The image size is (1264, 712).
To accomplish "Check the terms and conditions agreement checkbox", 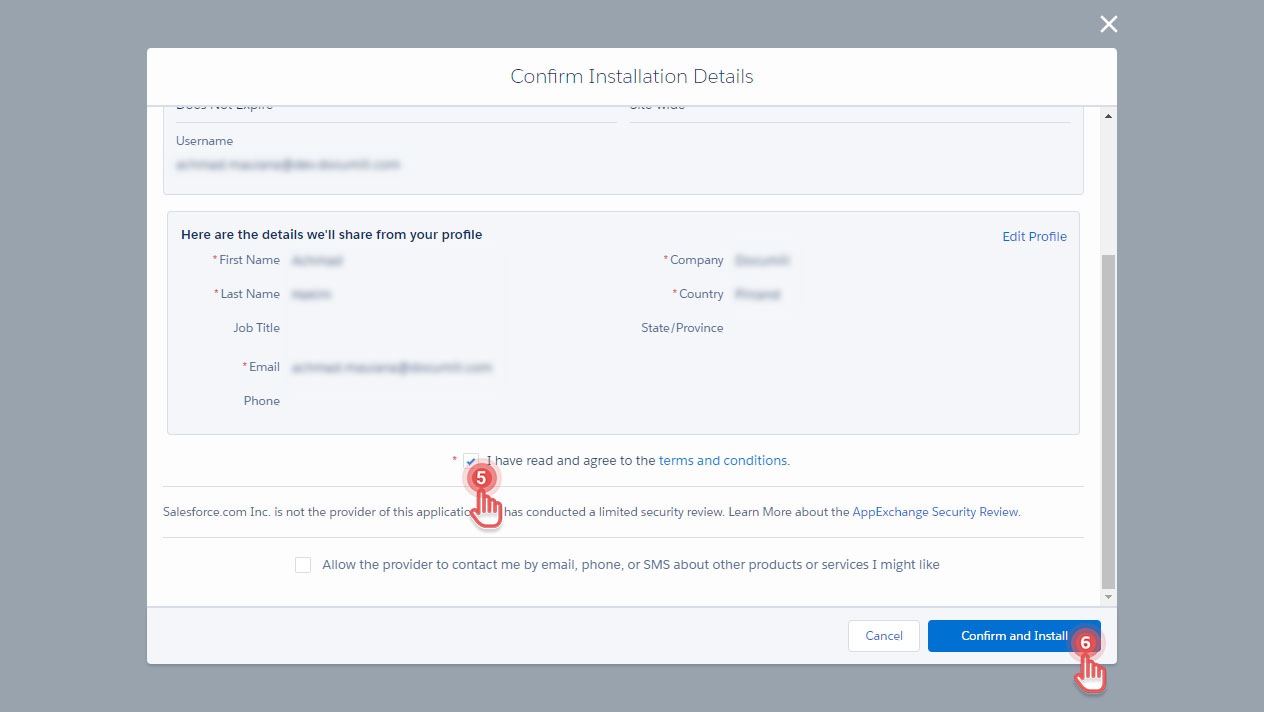I will point(471,461).
